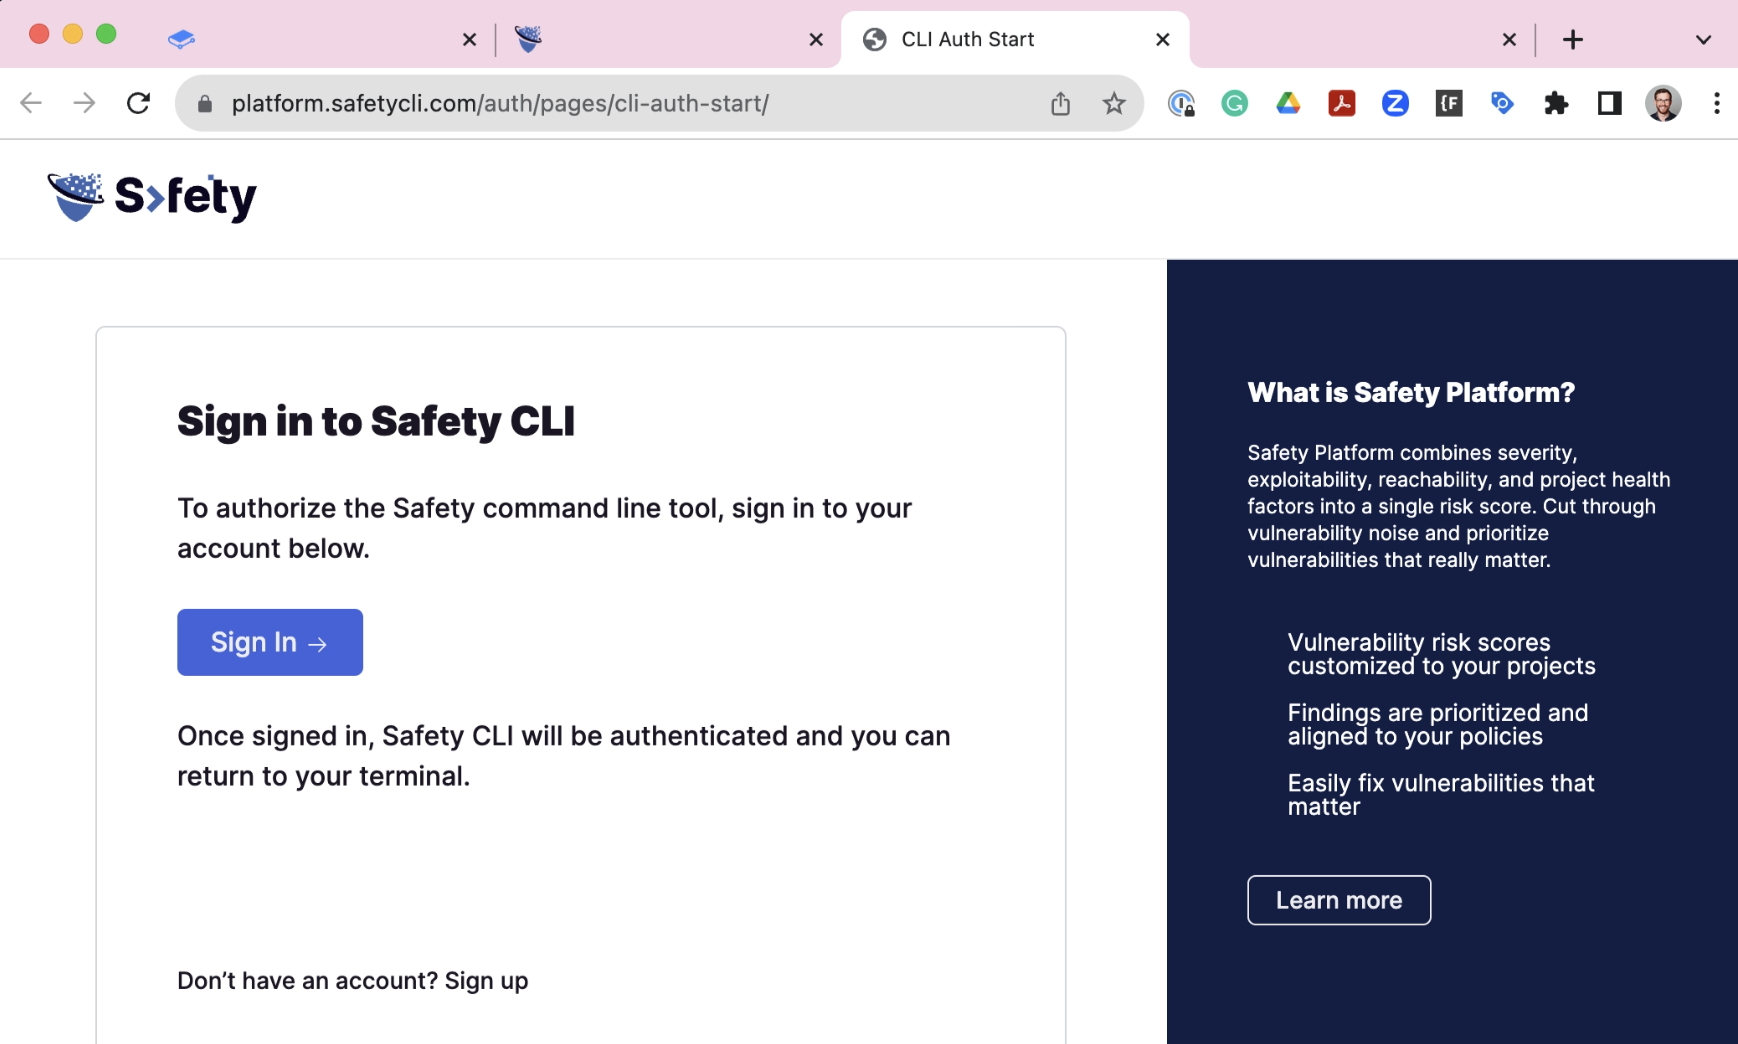Click the blue Sign In button
This screenshot has width=1738, height=1044.
(270, 642)
